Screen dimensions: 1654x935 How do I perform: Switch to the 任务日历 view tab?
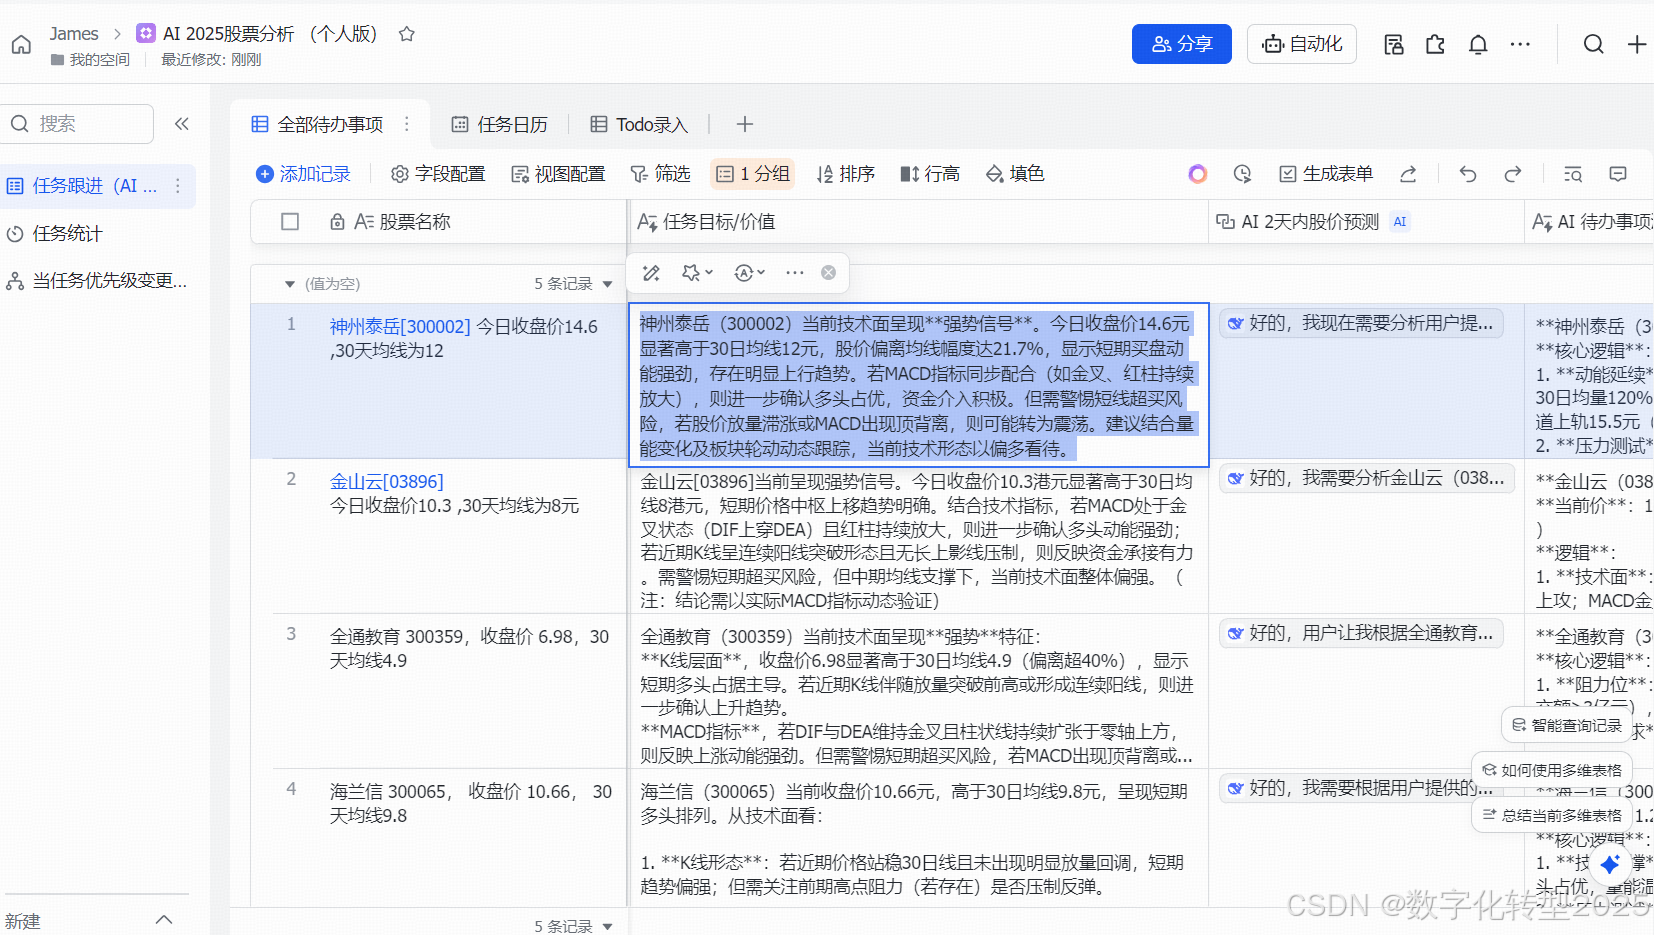pos(511,123)
